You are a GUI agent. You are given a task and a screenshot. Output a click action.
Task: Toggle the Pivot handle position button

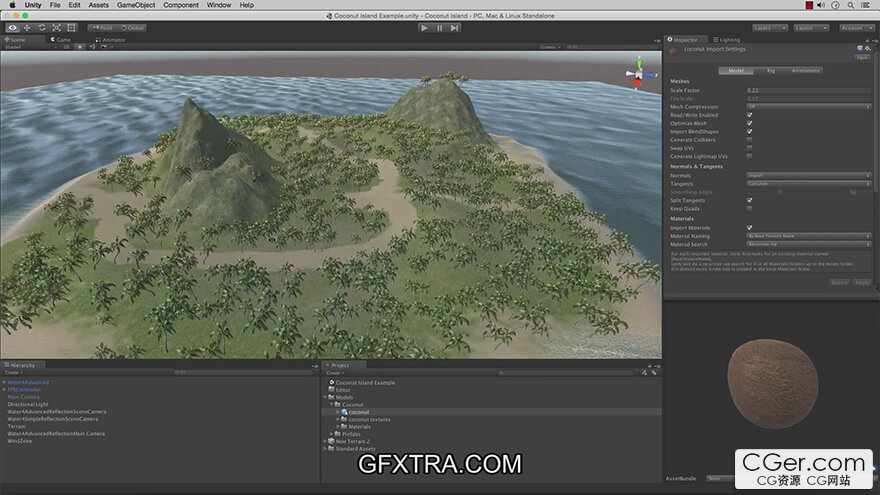click(x=100, y=28)
